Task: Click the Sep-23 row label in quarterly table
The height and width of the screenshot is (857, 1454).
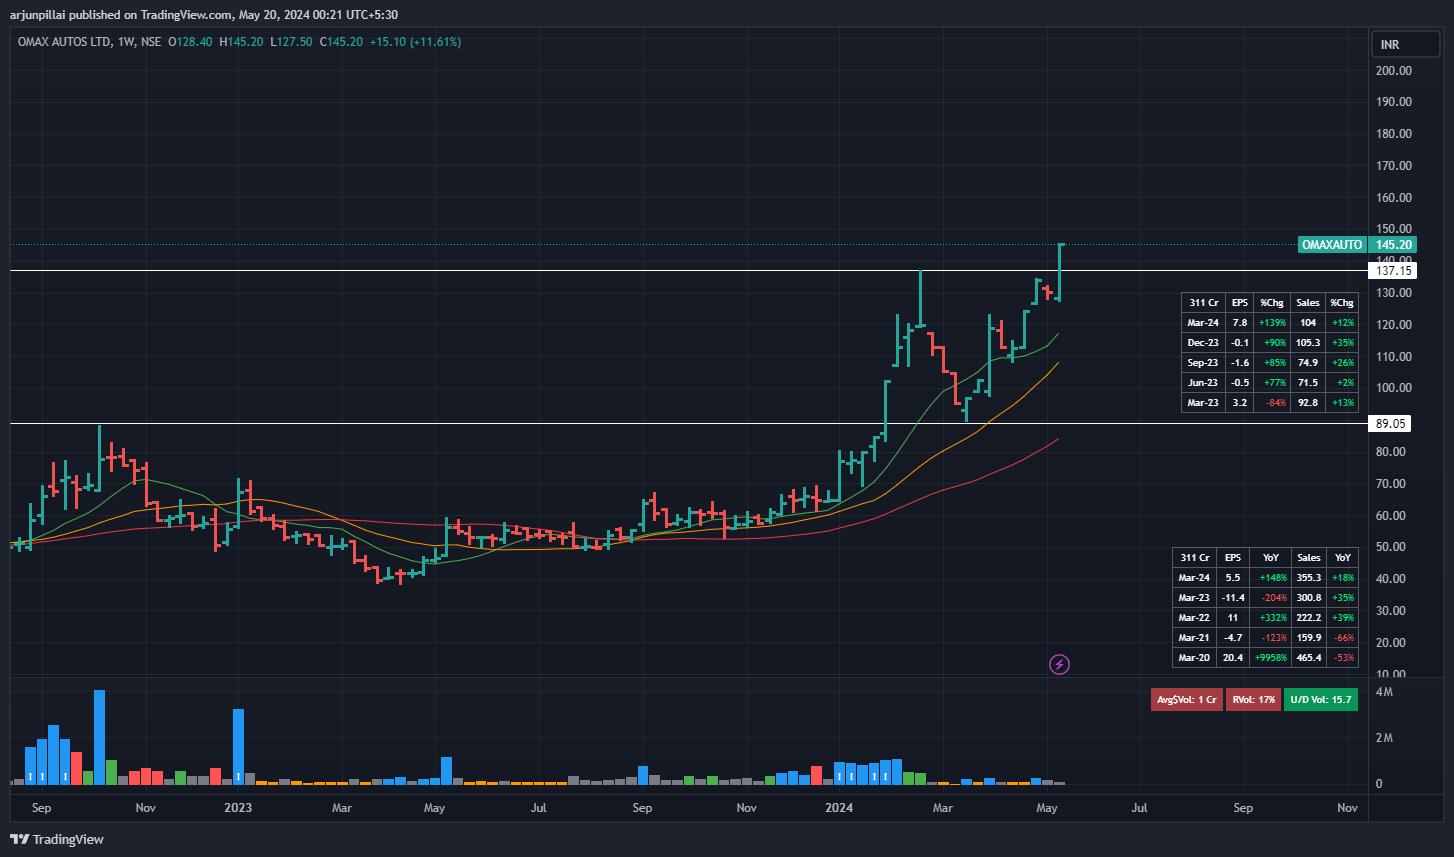Action: [x=1201, y=363]
